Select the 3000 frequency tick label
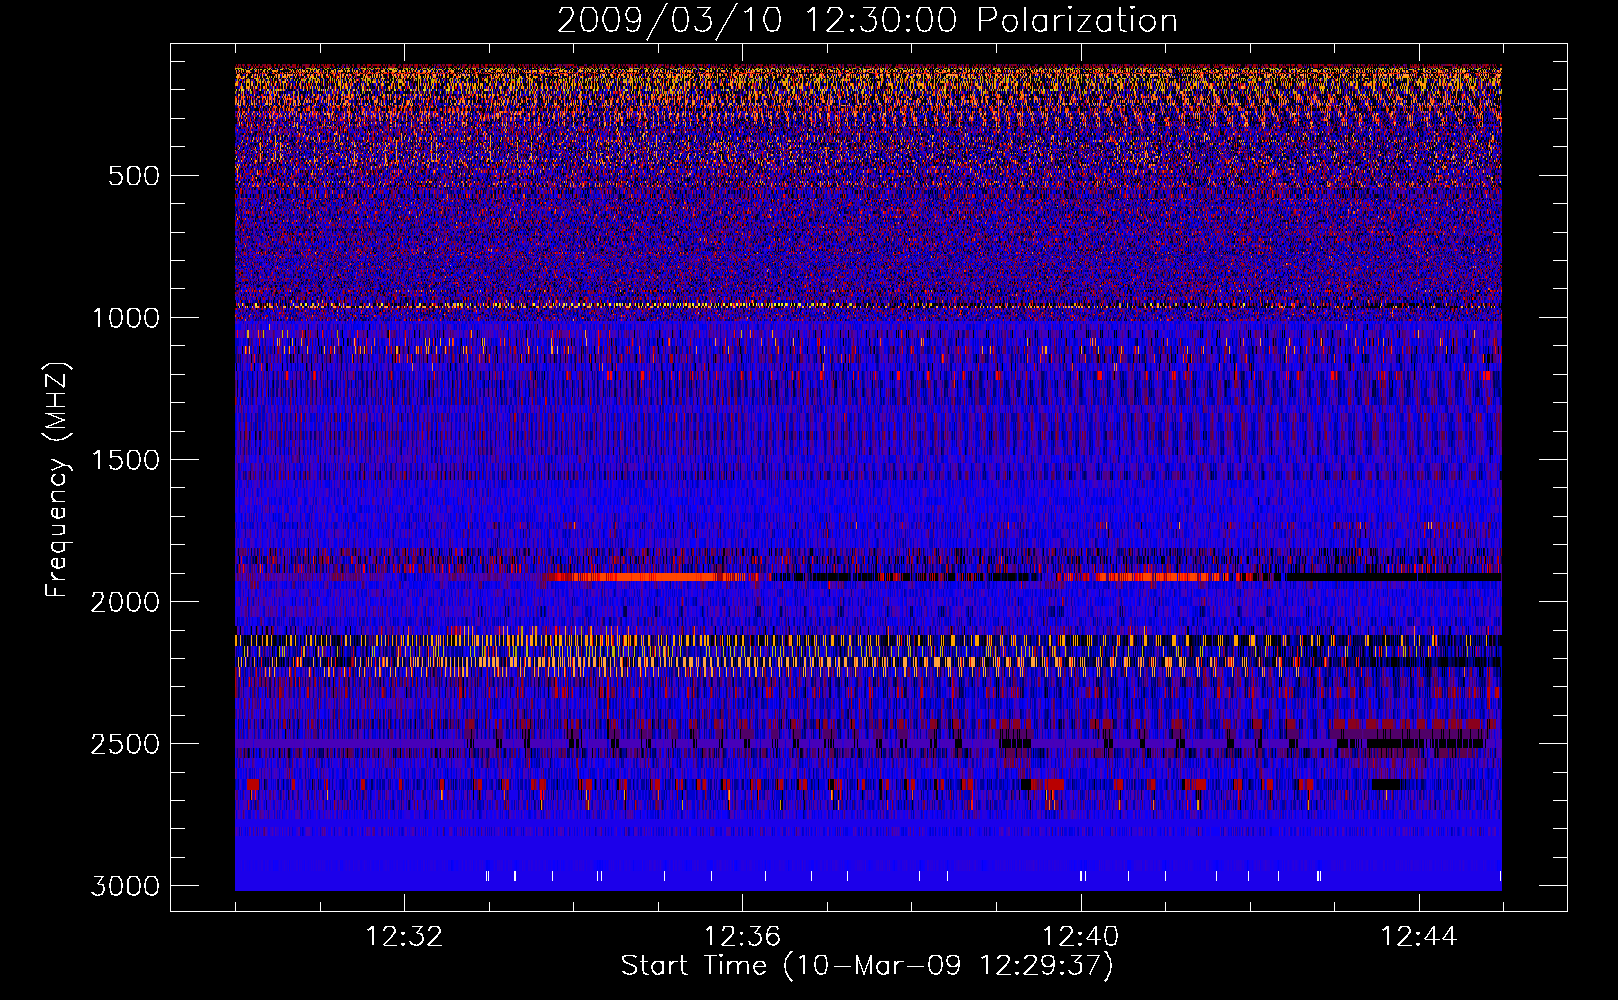 coord(125,886)
